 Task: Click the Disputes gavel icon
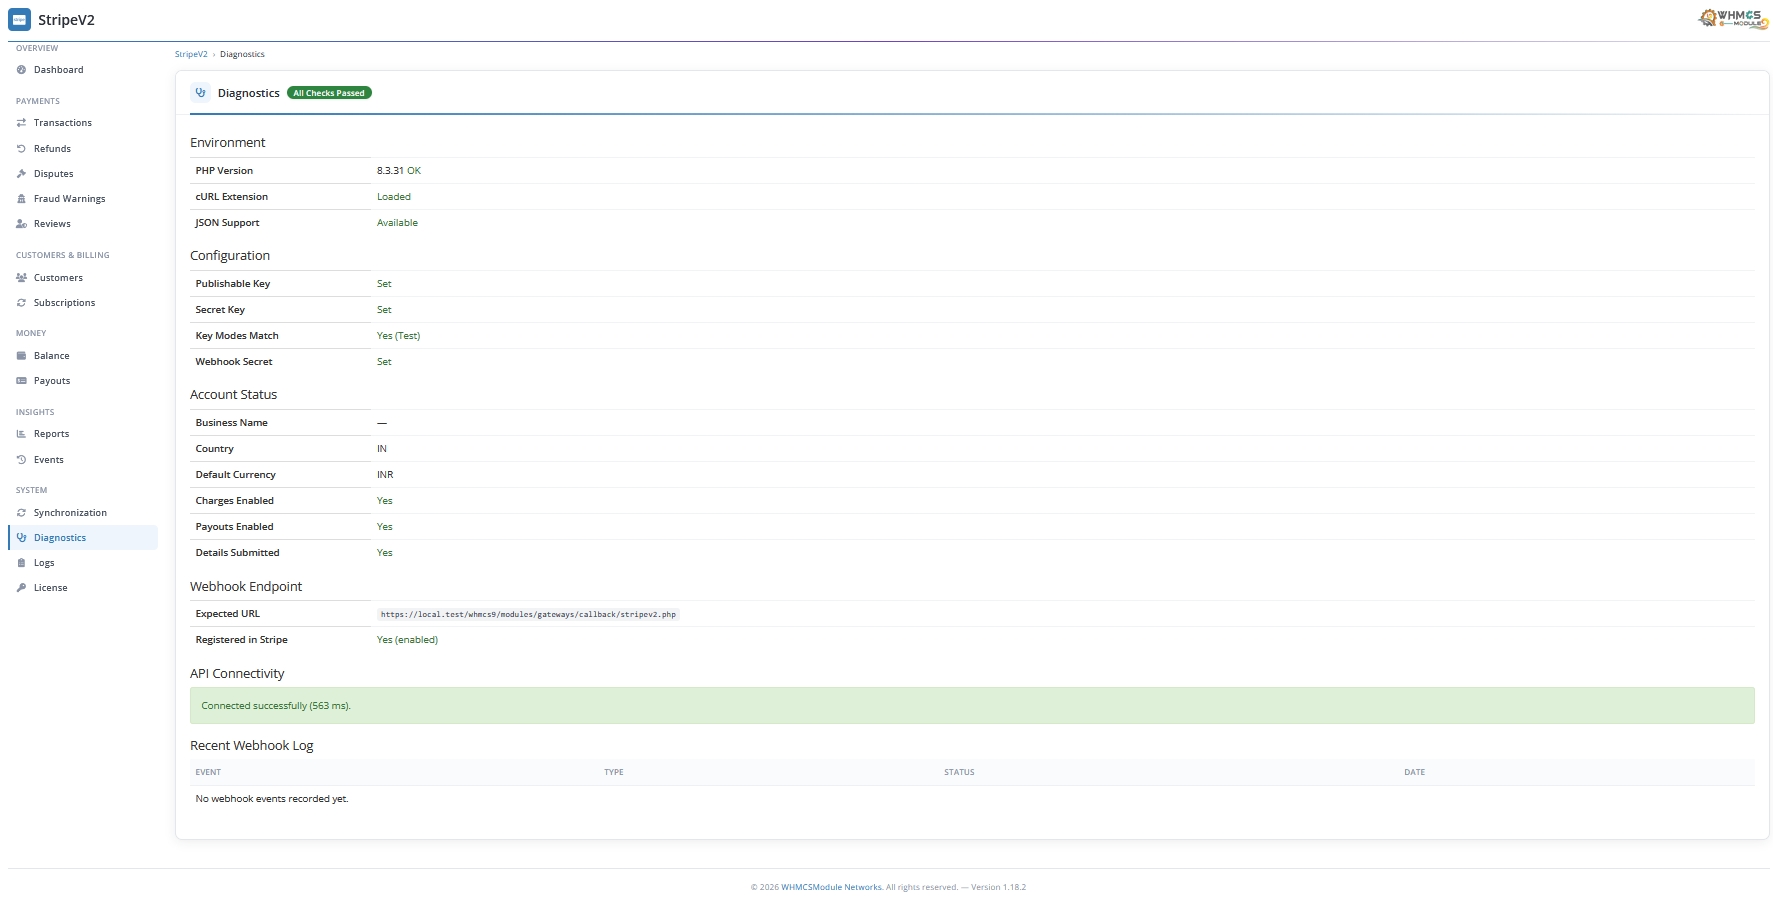tap(21, 174)
